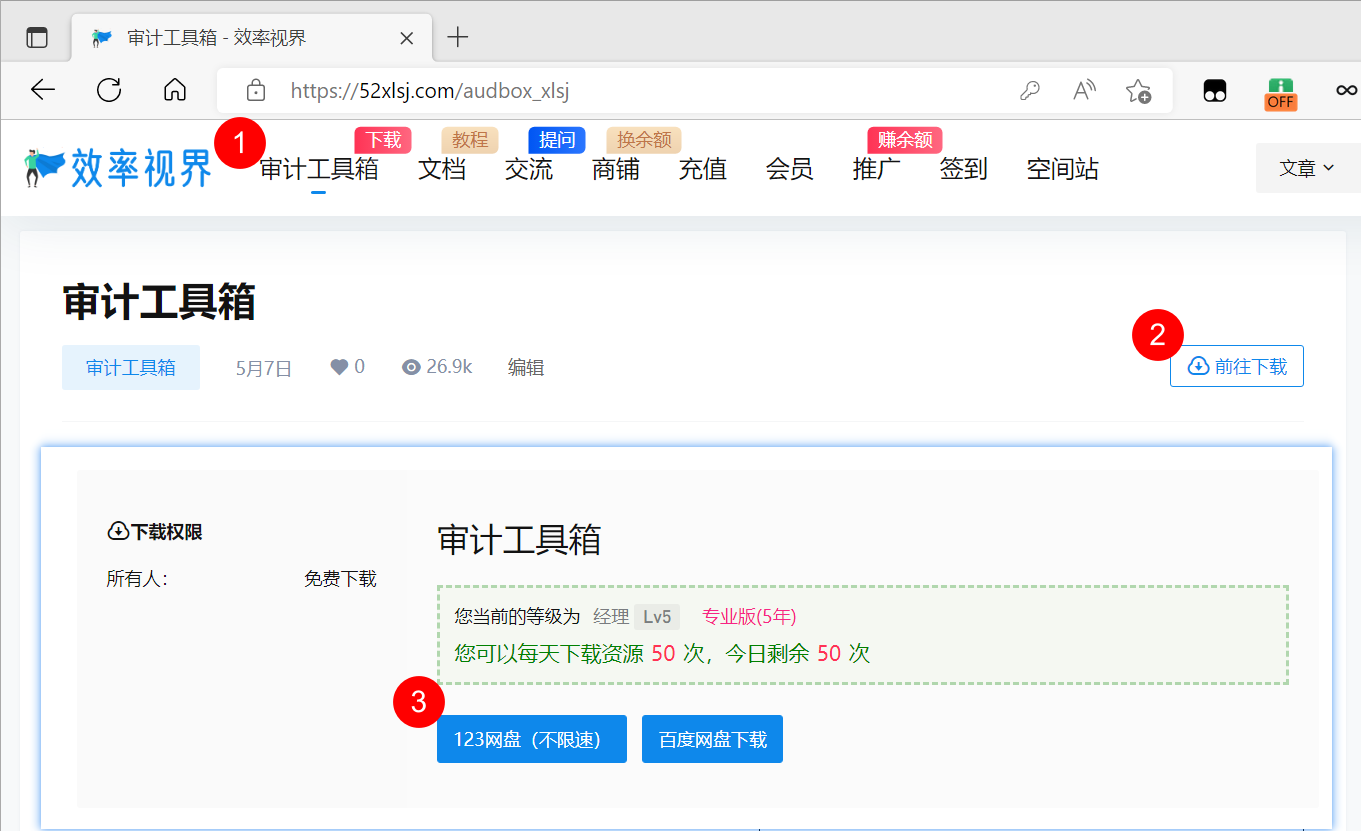The image size is (1361, 831).
Task: Add this page to favorites via star icon
Action: tap(1138, 90)
